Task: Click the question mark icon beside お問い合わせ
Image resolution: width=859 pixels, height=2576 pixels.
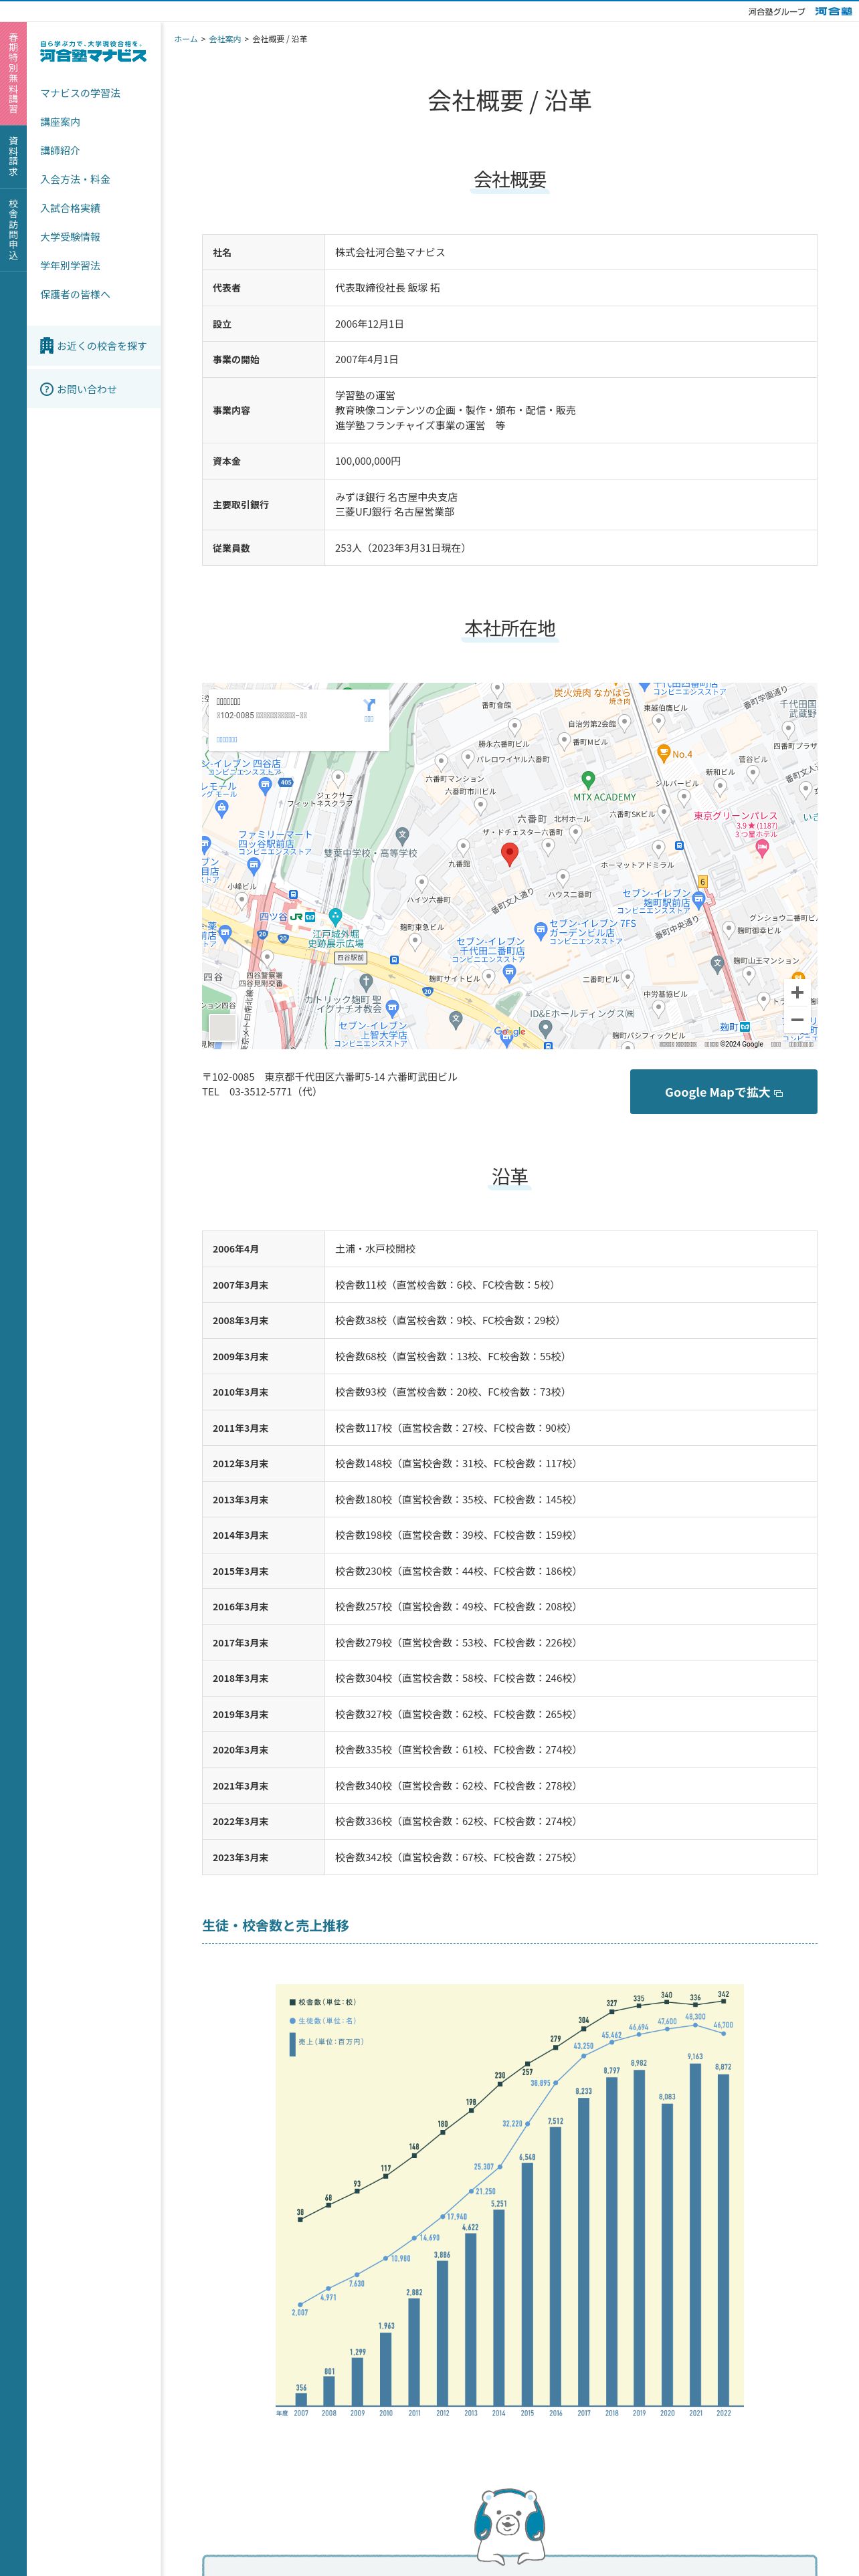Action: (47, 389)
